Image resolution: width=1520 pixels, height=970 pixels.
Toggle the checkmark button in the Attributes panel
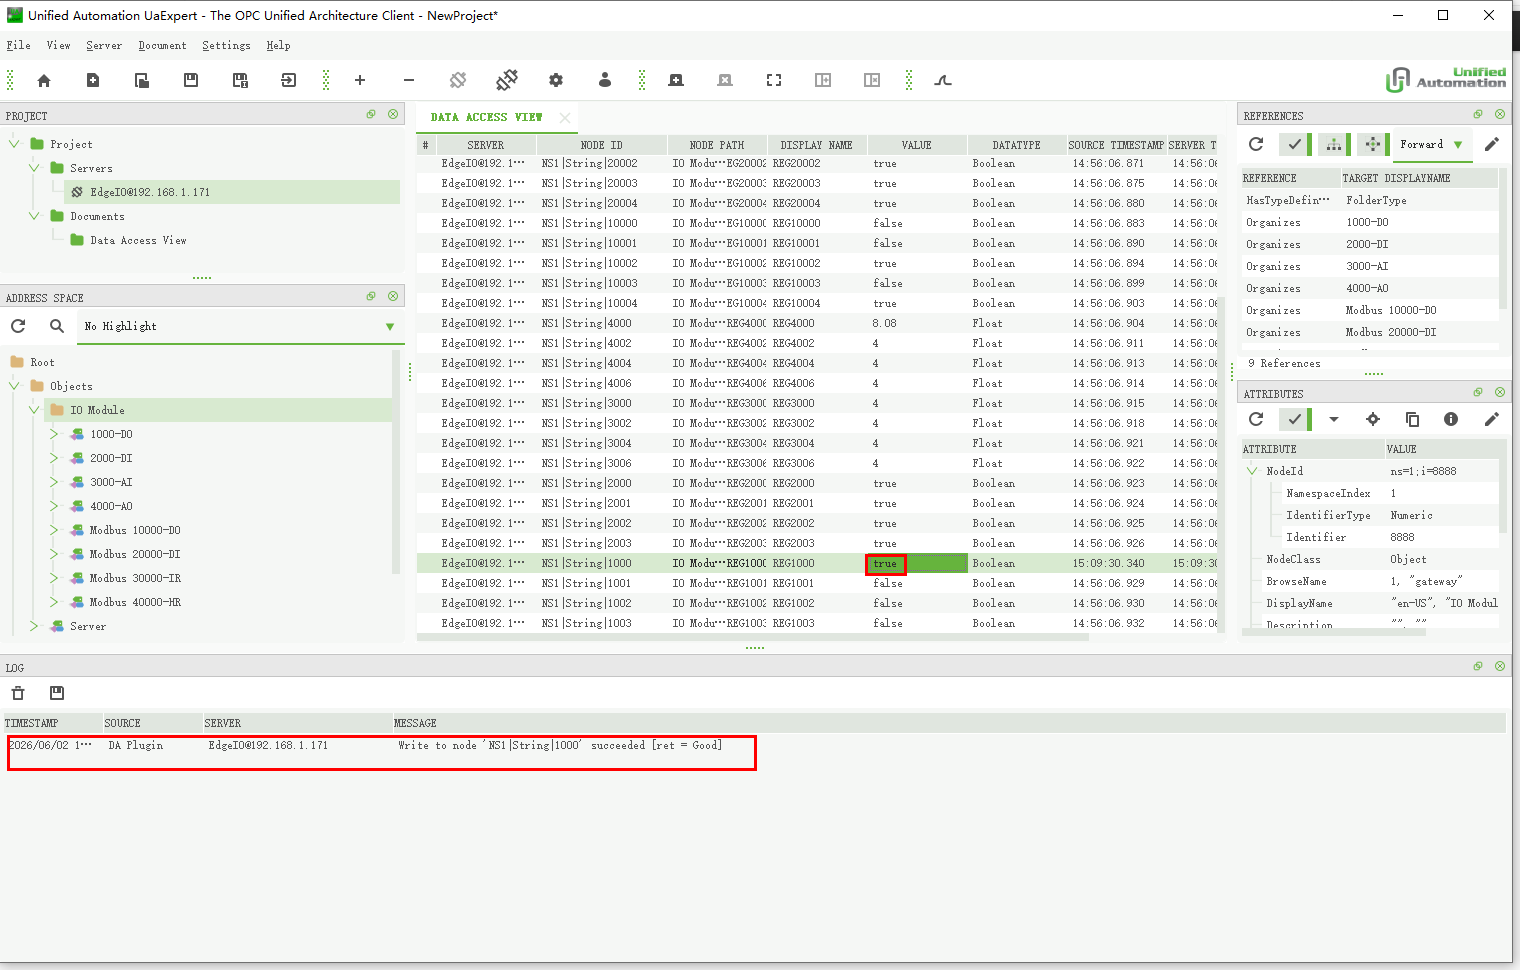click(x=1295, y=419)
